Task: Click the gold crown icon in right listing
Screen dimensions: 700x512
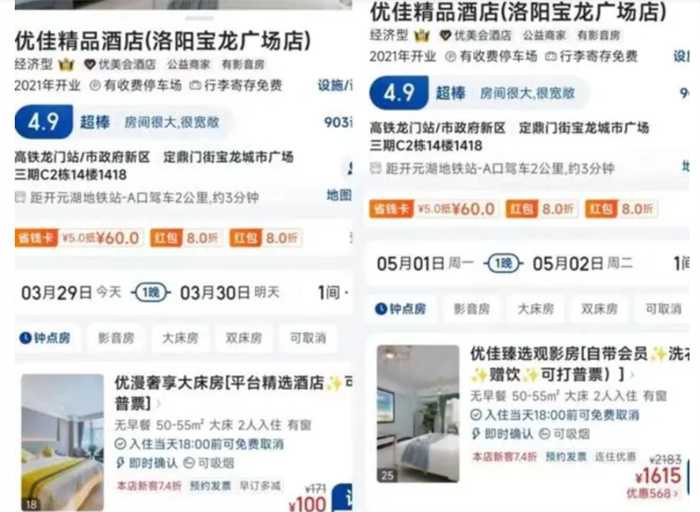Action: 422,35
